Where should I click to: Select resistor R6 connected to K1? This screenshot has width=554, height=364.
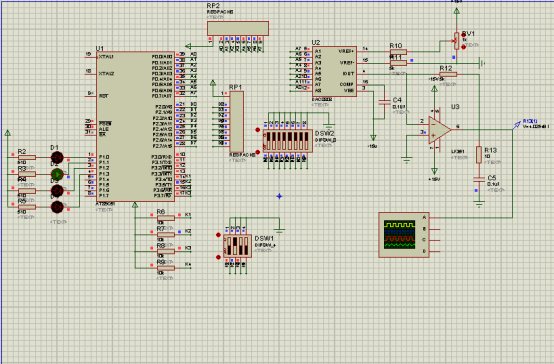pyautogui.click(x=166, y=218)
